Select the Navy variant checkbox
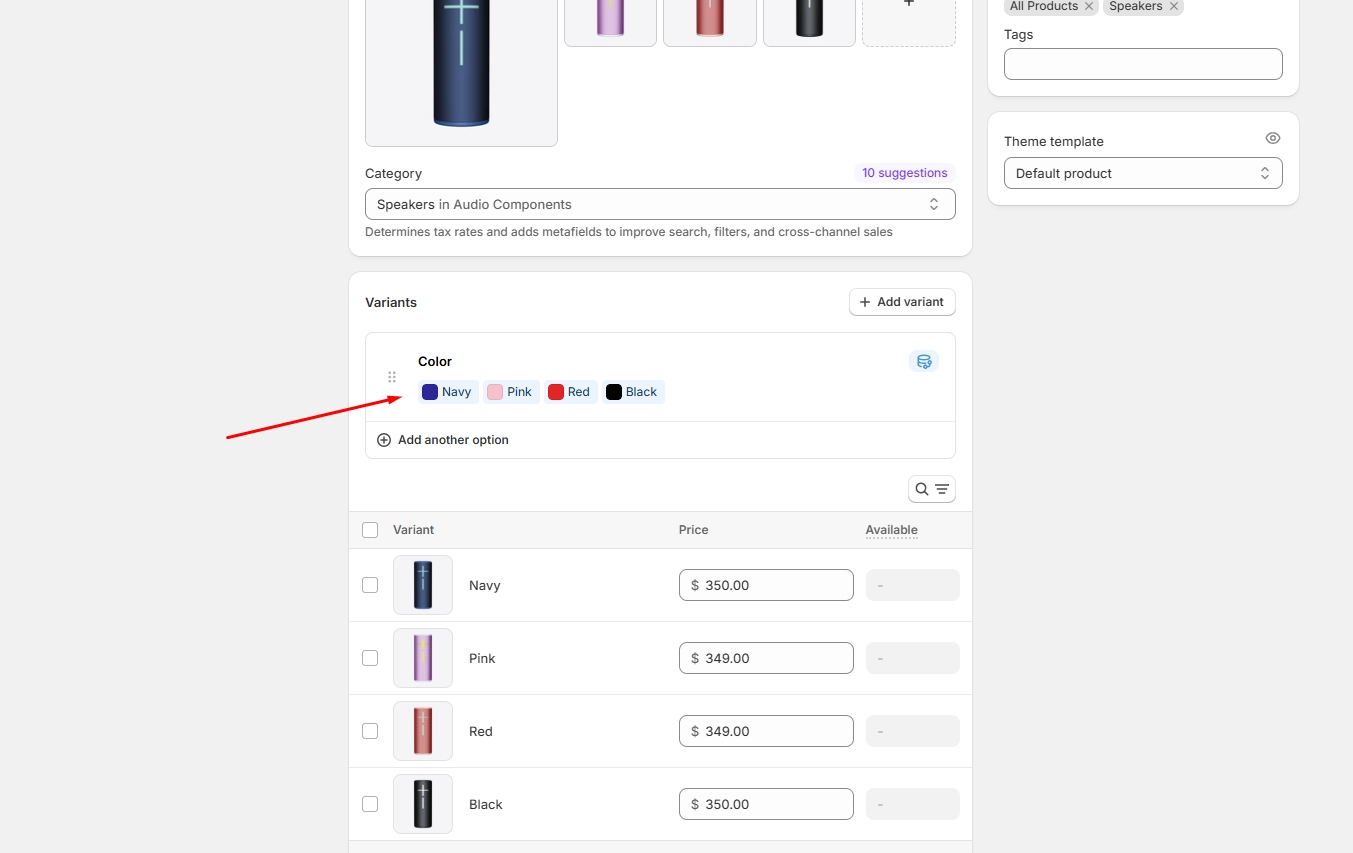1353x853 pixels. click(370, 585)
